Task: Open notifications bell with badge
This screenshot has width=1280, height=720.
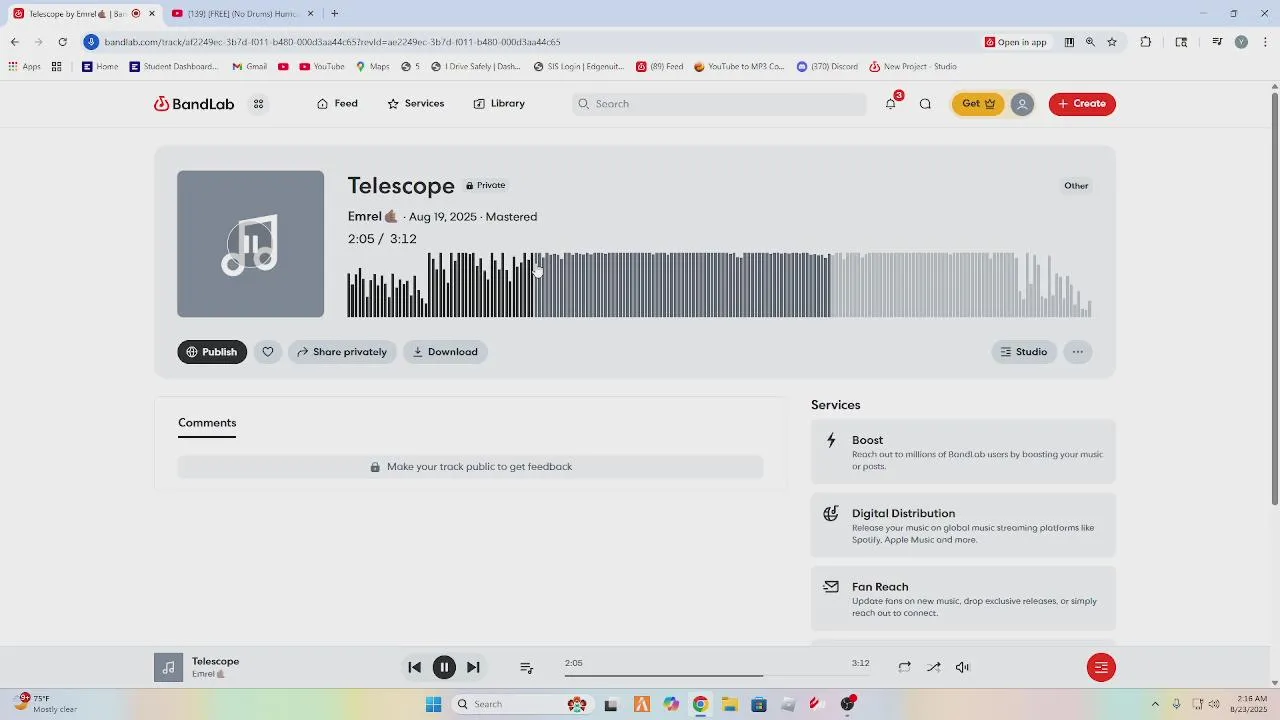Action: 891,103
